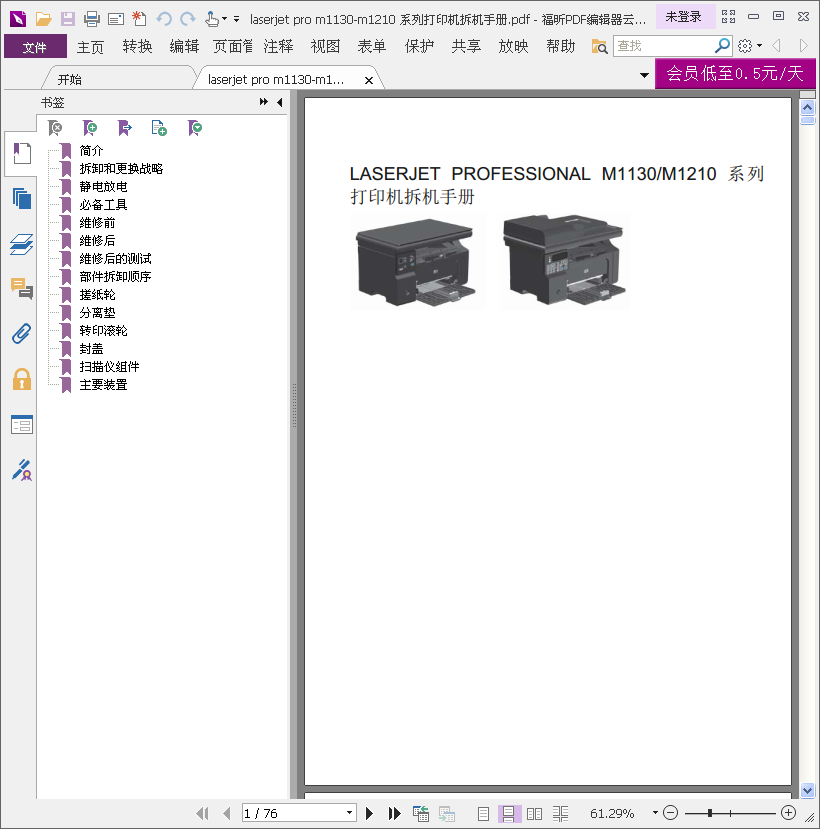Switch to continuous facing view
The image size is (820, 829).
pyautogui.click(x=560, y=814)
